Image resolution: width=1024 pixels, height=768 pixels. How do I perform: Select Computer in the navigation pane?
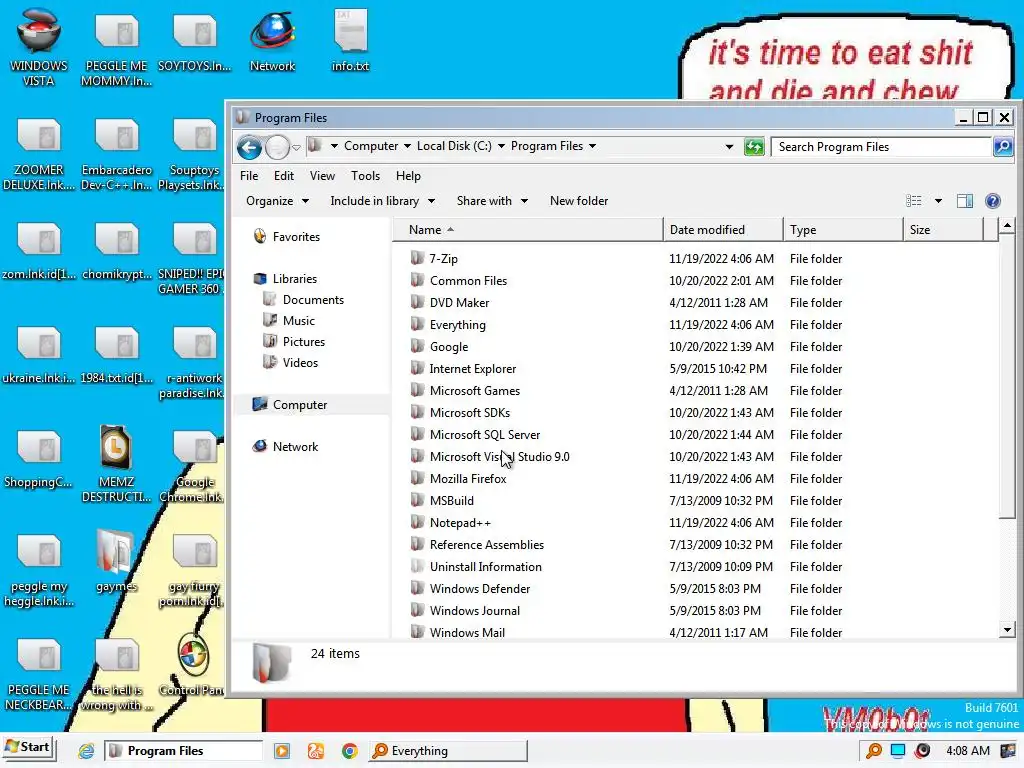[300, 405]
